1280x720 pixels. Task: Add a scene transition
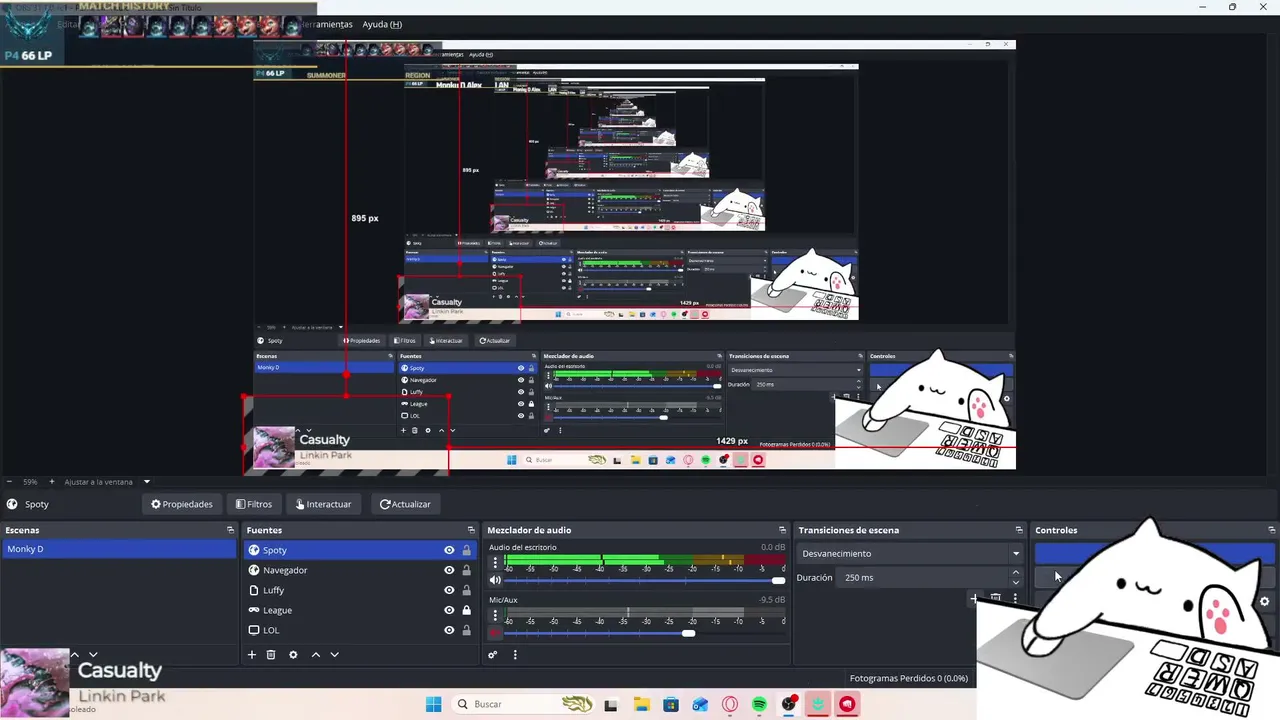pos(973,599)
